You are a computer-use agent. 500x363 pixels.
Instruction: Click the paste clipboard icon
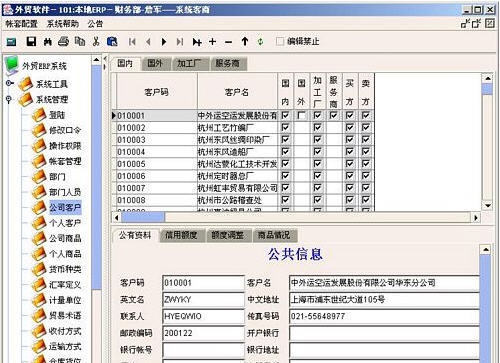click(x=112, y=41)
